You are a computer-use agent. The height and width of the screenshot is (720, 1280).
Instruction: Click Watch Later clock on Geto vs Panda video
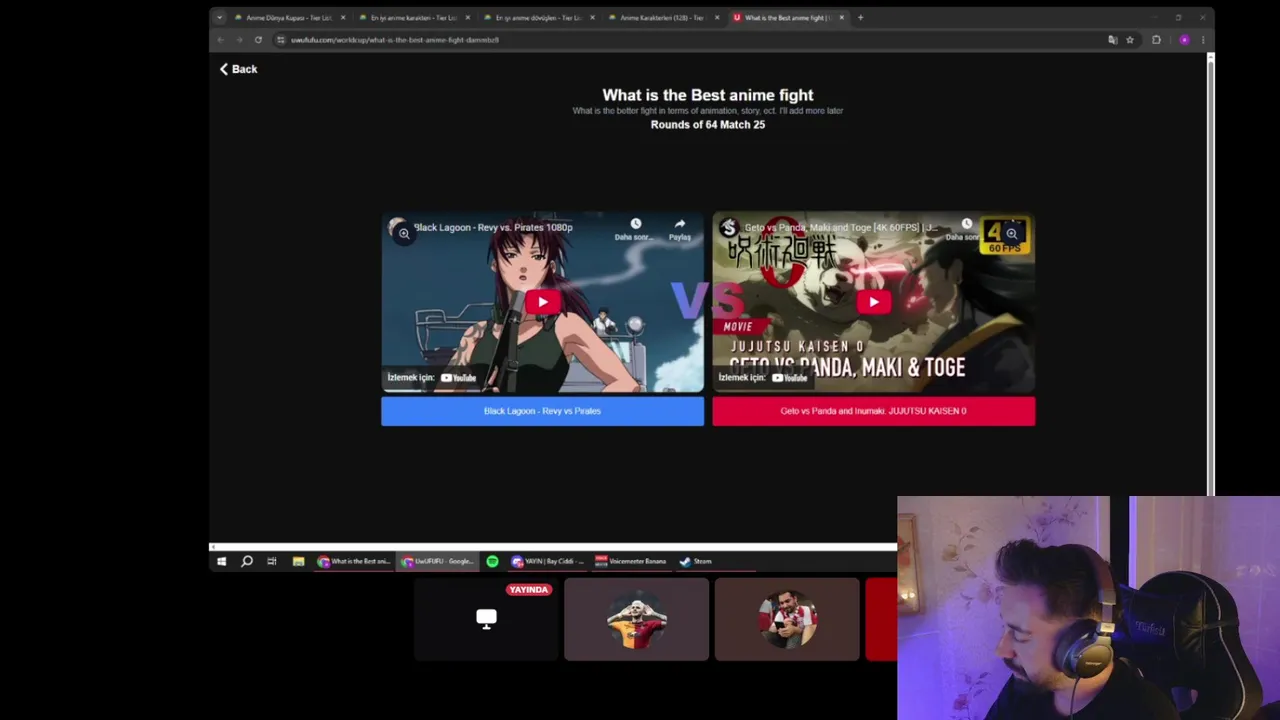pos(966,224)
